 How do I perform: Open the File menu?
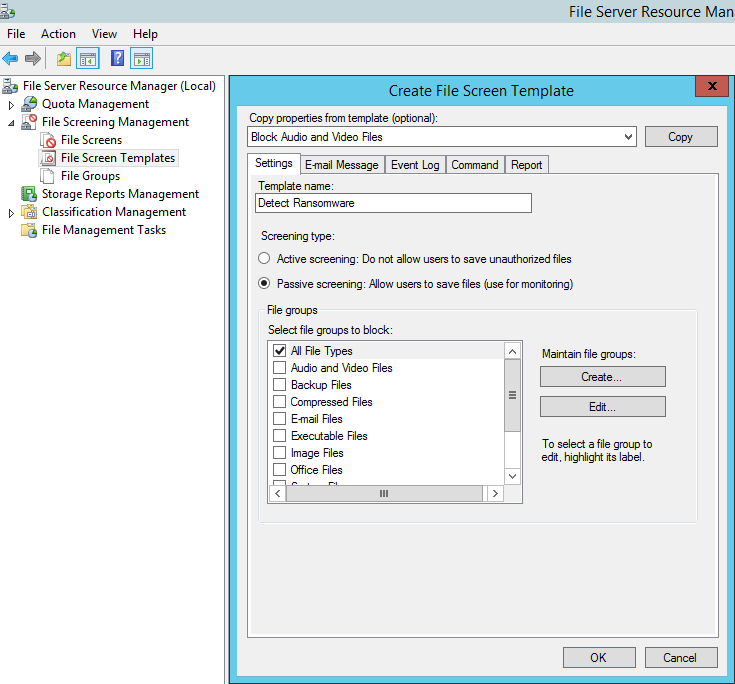(x=16, y=34)
